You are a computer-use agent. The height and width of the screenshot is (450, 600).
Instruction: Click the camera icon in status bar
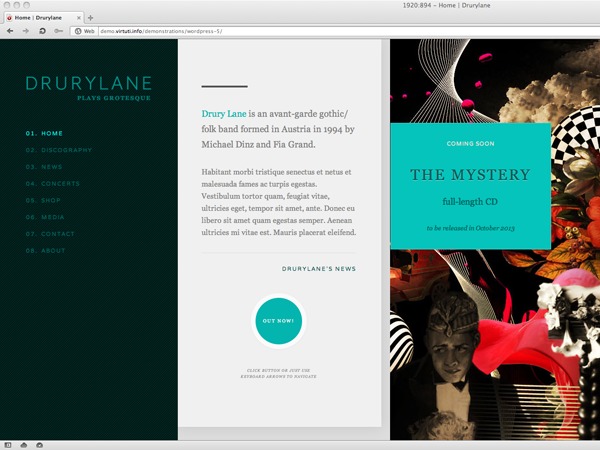point(39,445)
